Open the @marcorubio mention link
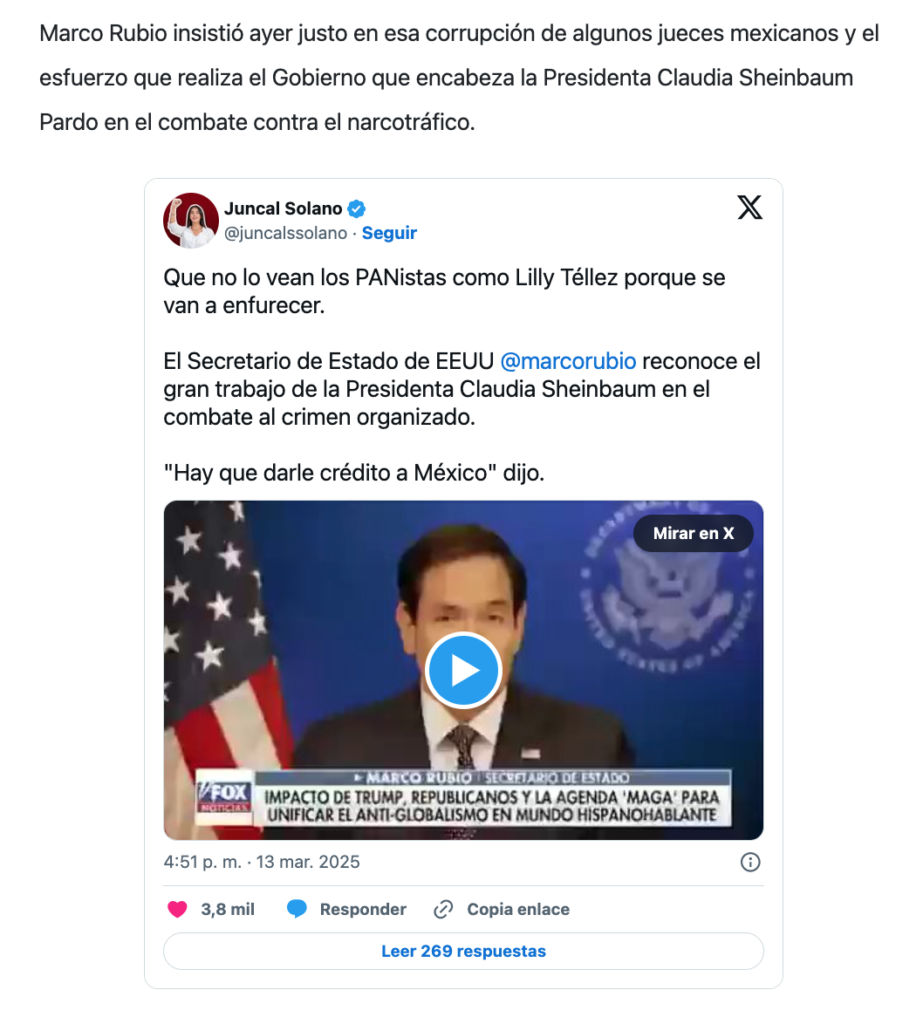The width and height of the screenshot is (923, 1024). coord(568,361)
